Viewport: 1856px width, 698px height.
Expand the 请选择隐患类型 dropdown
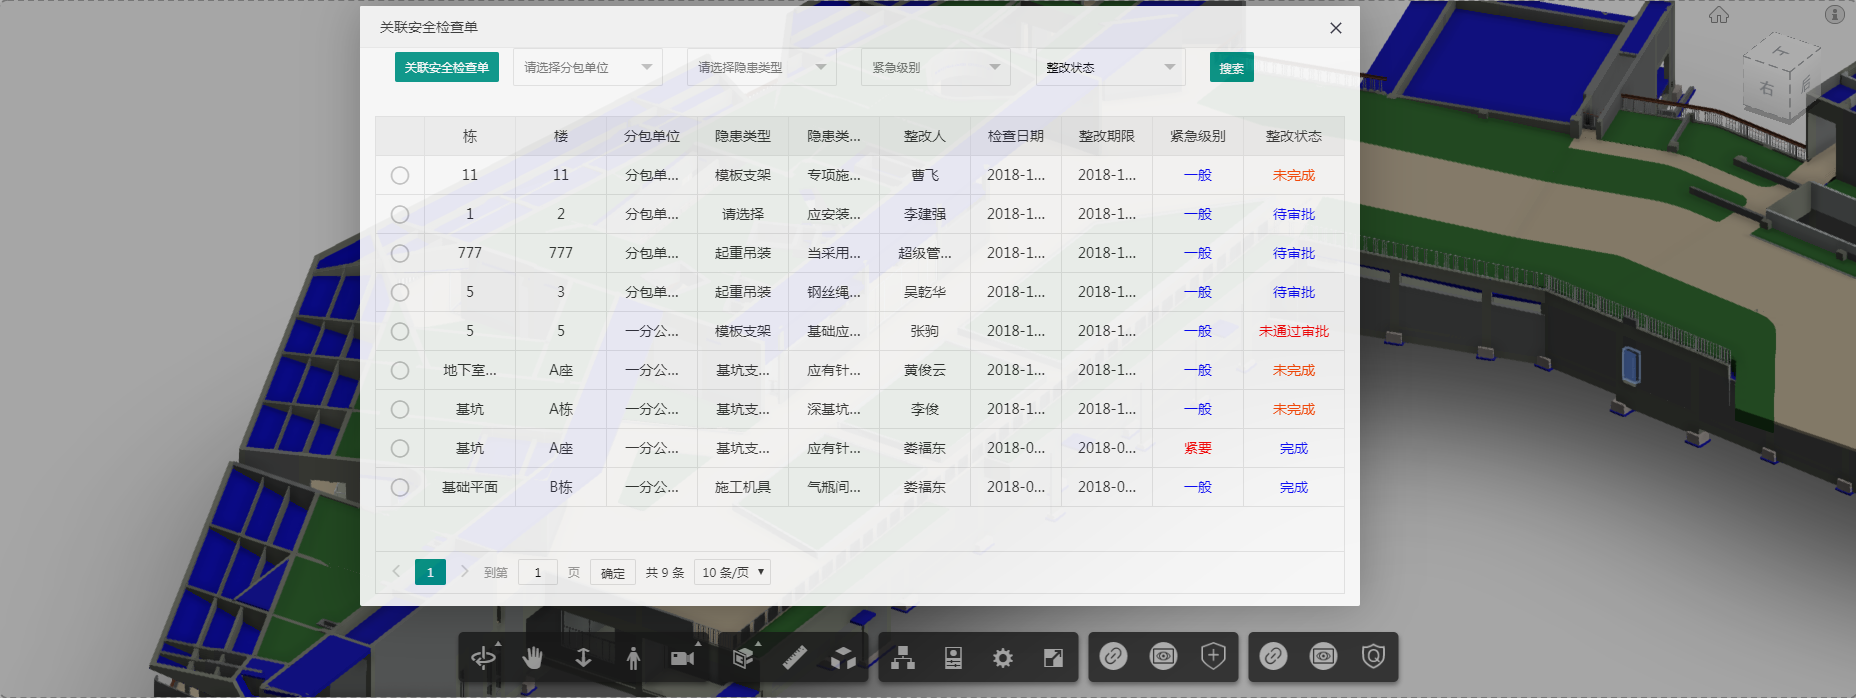coord(761,67)
